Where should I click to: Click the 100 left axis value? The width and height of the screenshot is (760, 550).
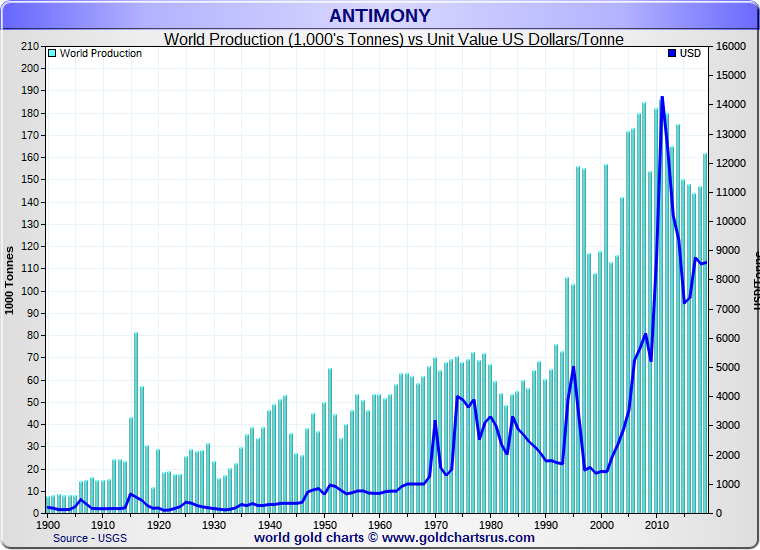30,291
